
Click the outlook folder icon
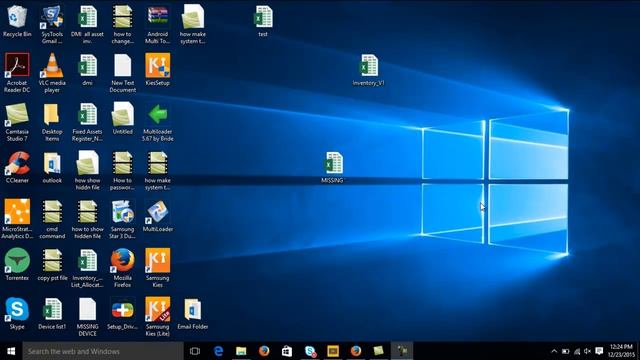[x=52, y=167]
